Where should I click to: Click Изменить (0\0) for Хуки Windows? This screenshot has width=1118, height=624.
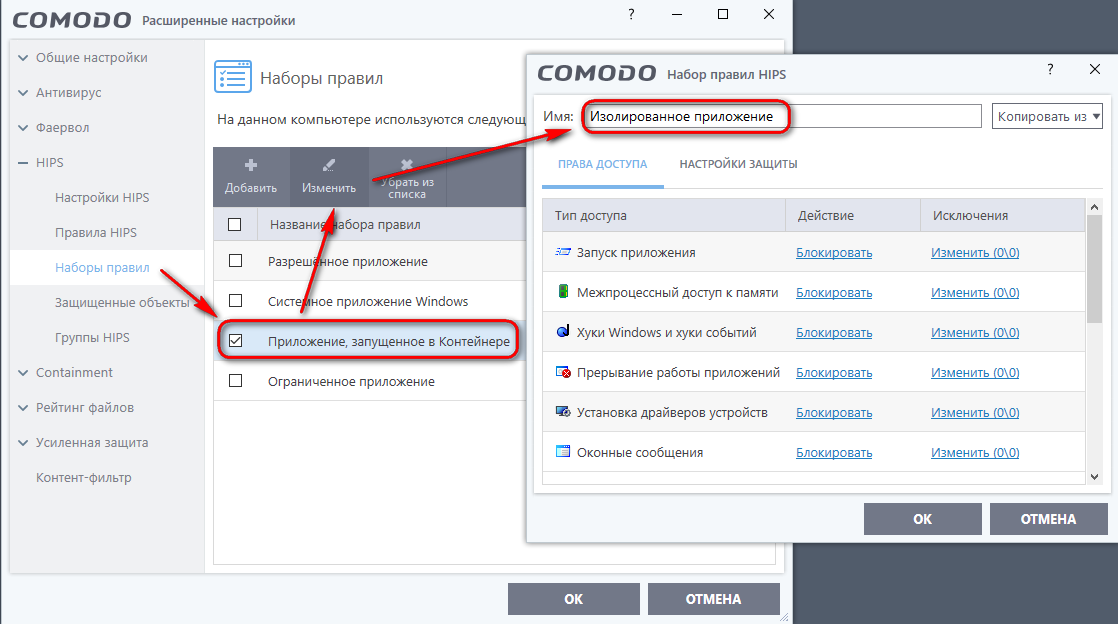[x=975, y=332]
